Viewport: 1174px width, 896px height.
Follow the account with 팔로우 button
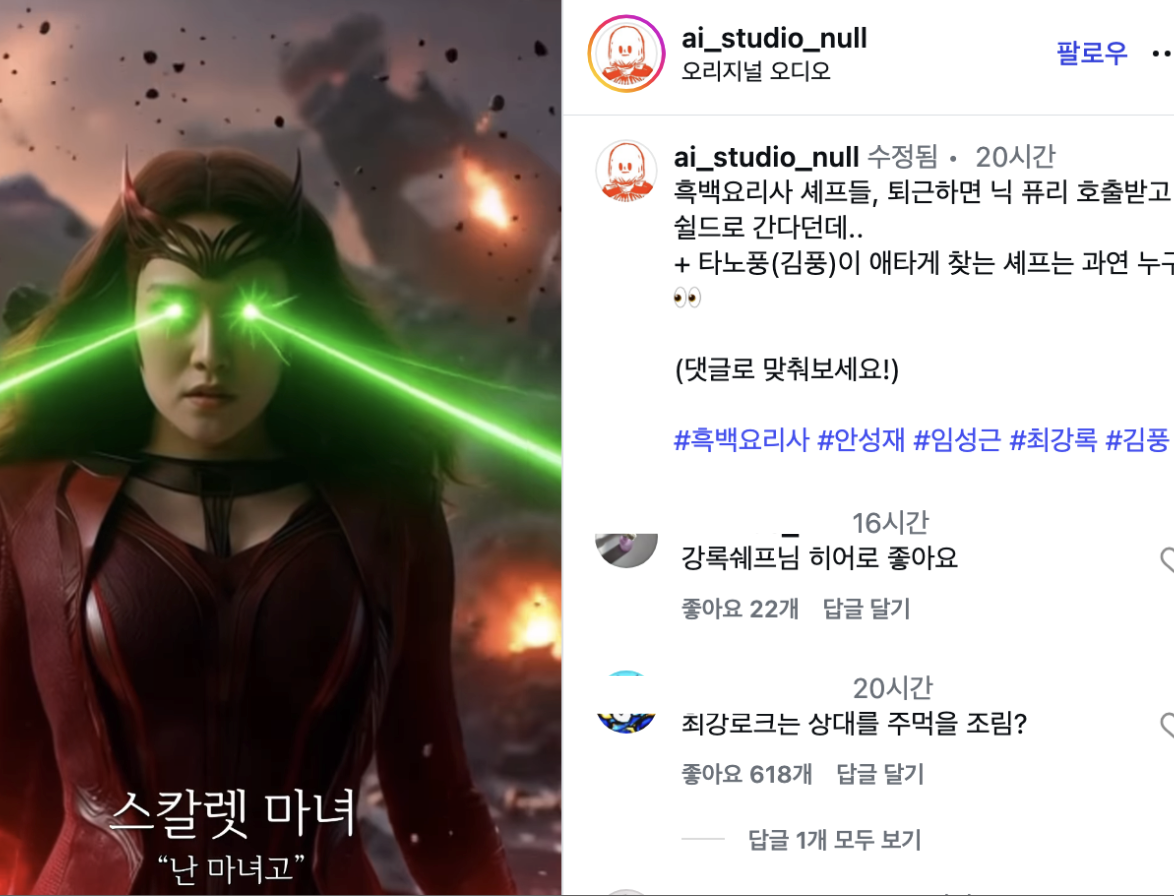coord(1091,53)
